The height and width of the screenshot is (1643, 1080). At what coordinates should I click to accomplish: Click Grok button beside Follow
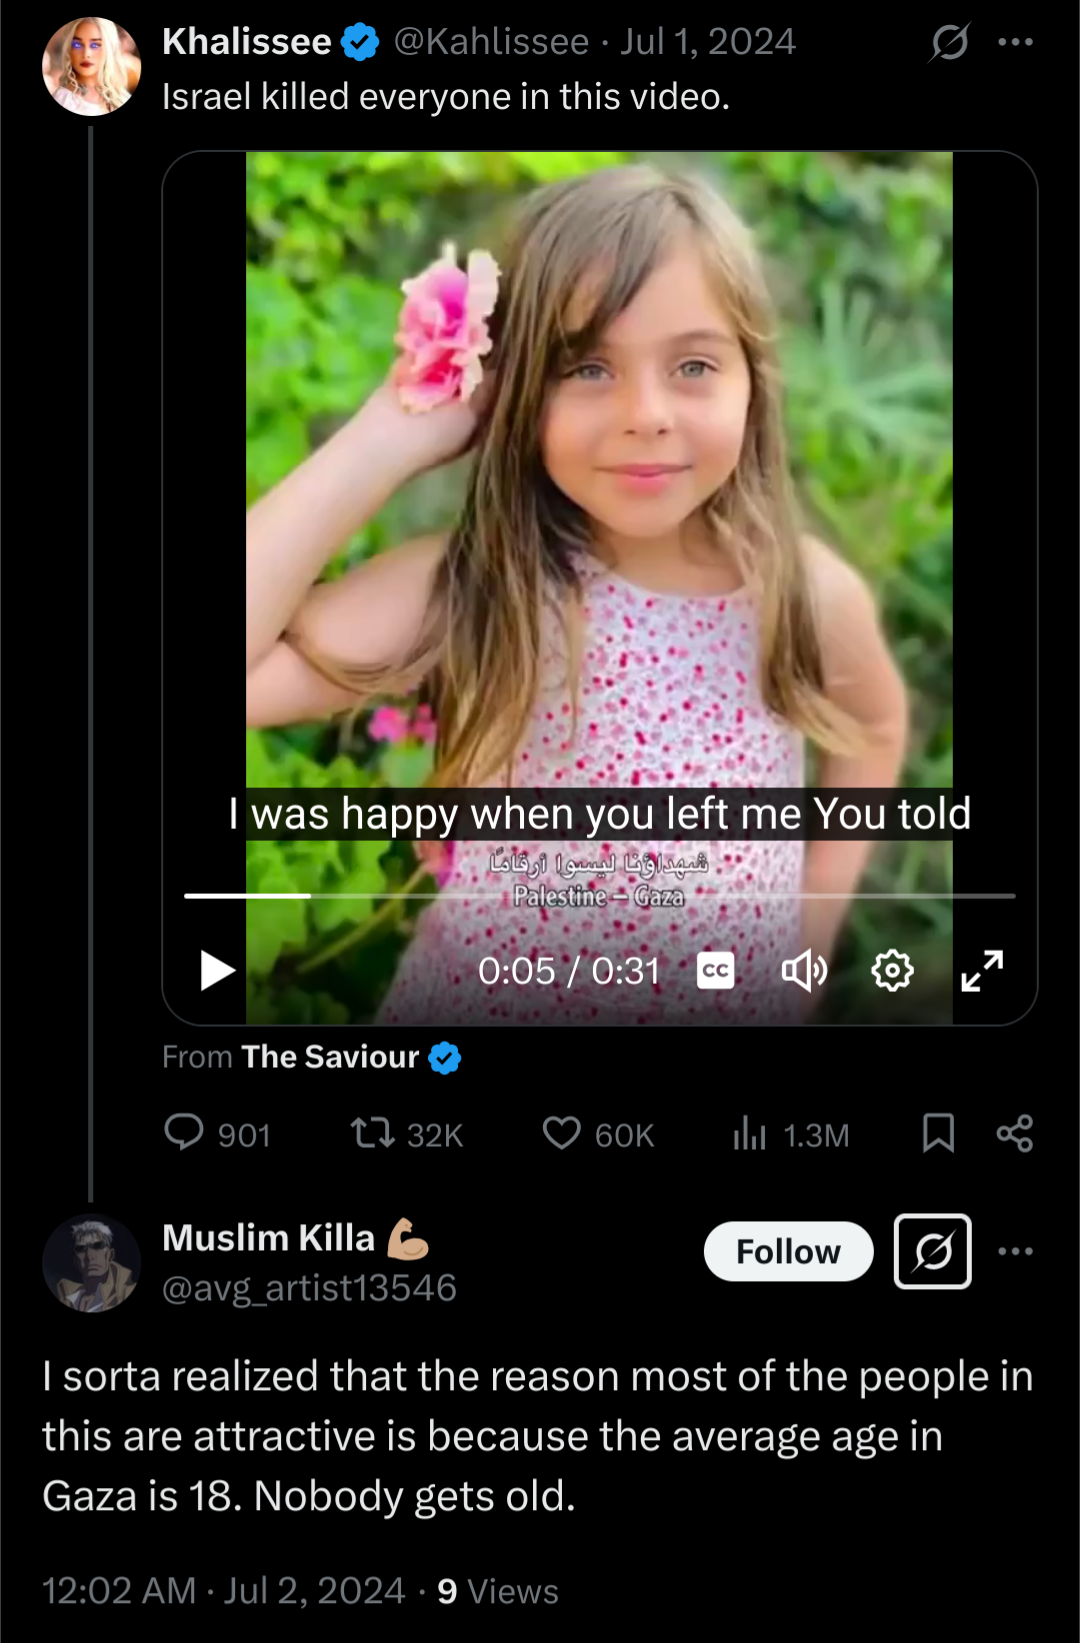[x=932, y=1251]
